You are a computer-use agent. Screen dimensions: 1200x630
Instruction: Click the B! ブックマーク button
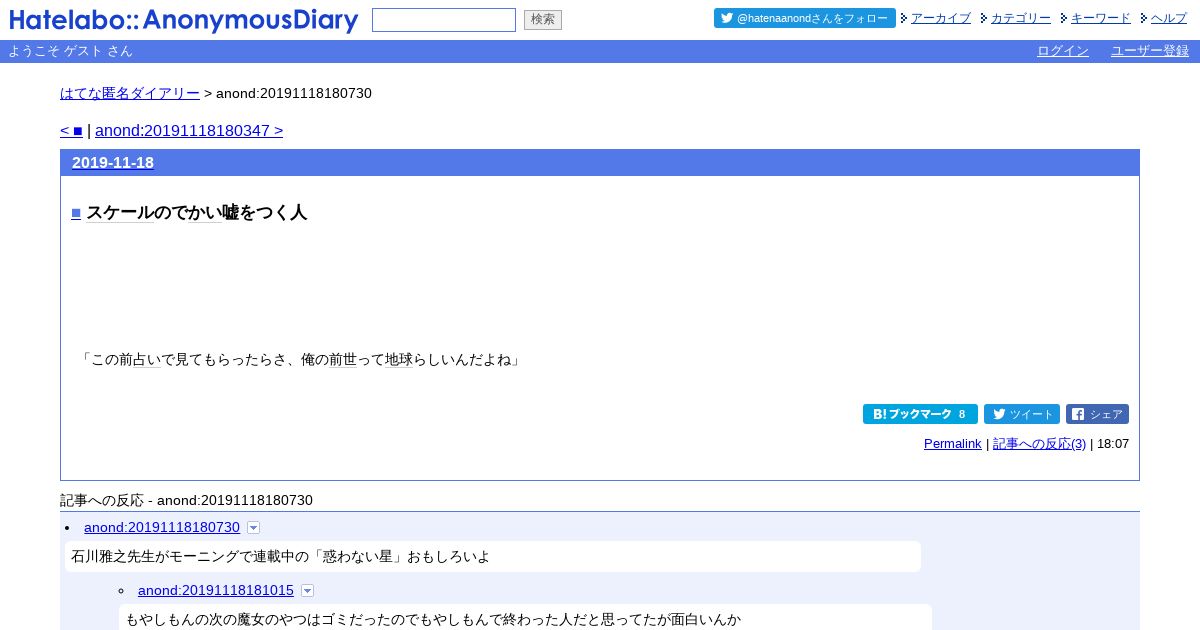pos(920,414)
